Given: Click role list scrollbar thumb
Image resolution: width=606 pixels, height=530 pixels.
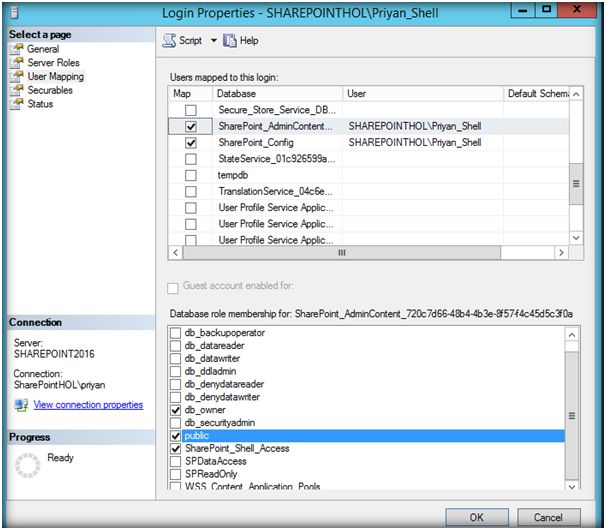Looking at the screenshot, I should [572, 416].
